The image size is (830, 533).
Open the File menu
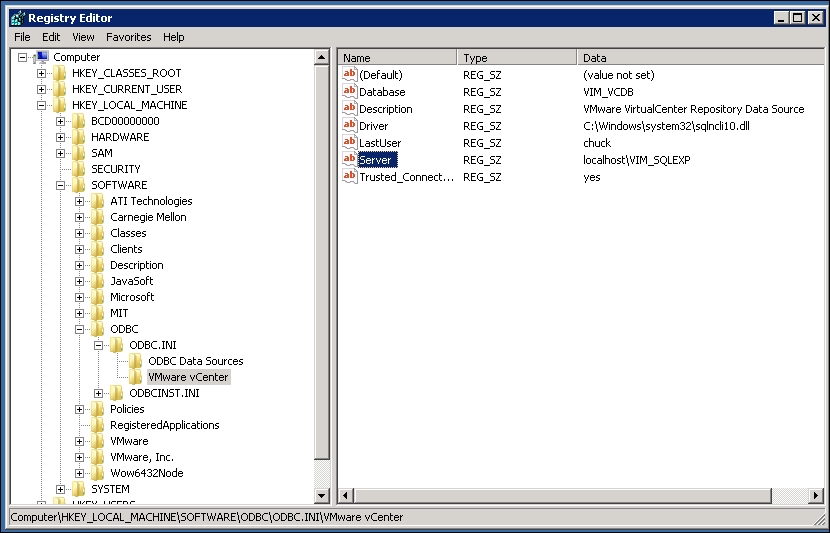pyautogui.click(x=22, y=37)
